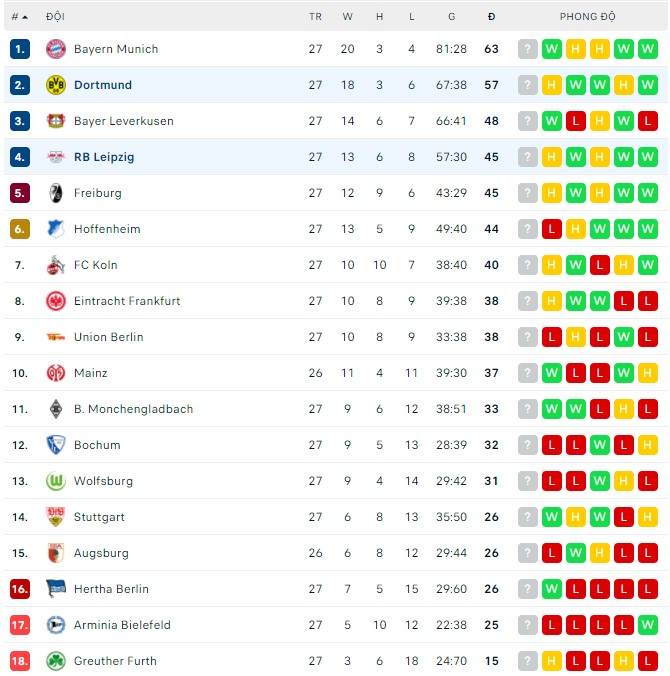The image size is (670, 676).
Task: Click the Bayer Leverkusen crest icon
Action: [56, 121]
